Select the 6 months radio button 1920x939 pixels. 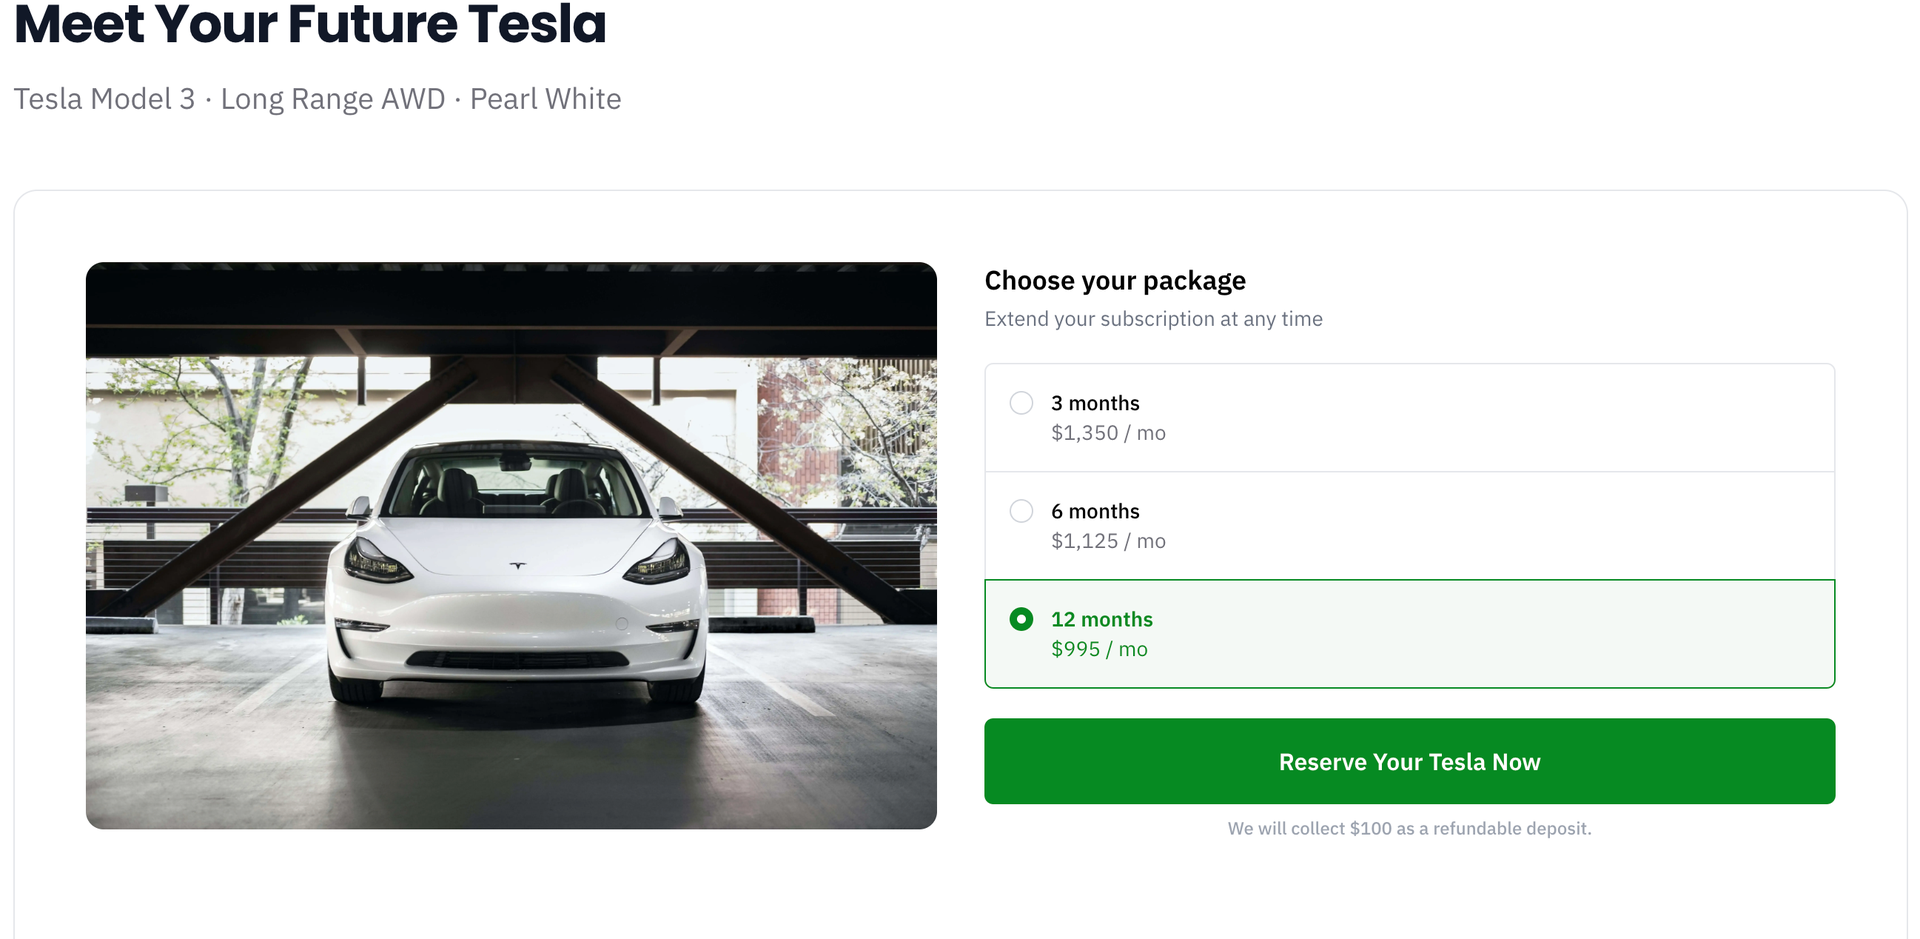click(1021, 511)
